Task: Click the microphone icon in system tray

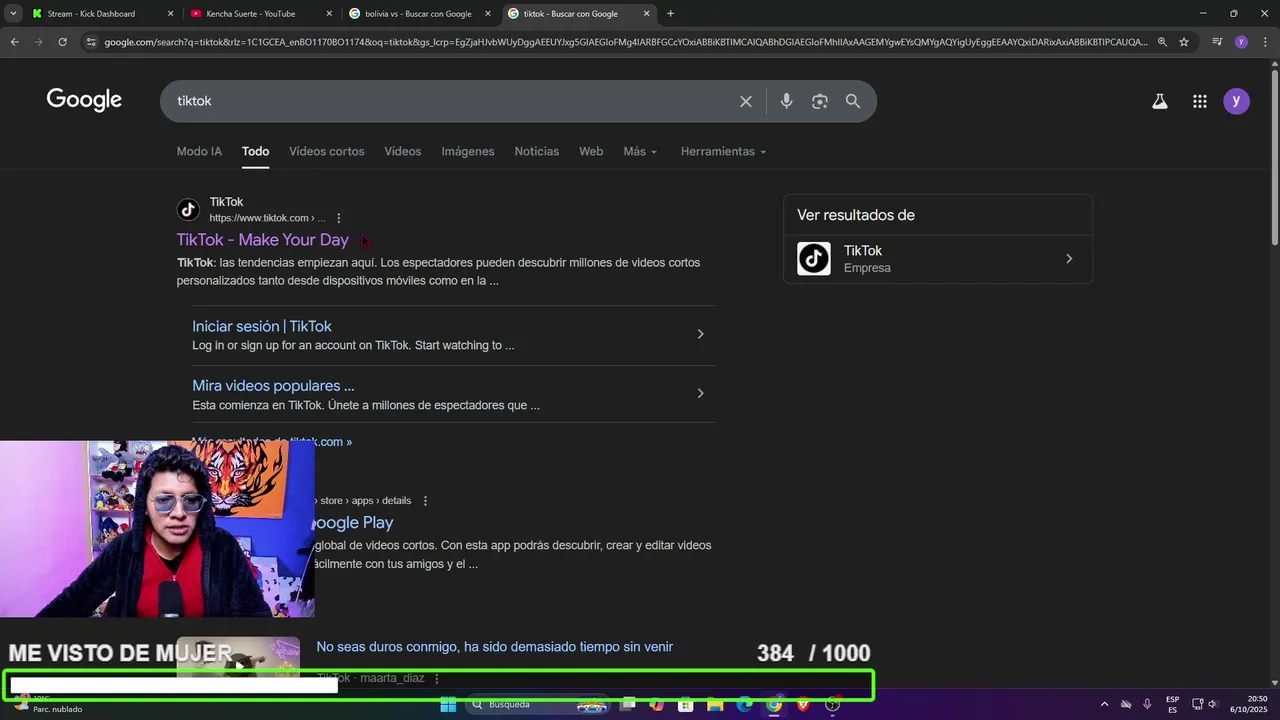Action: [x=1147, y=705]
